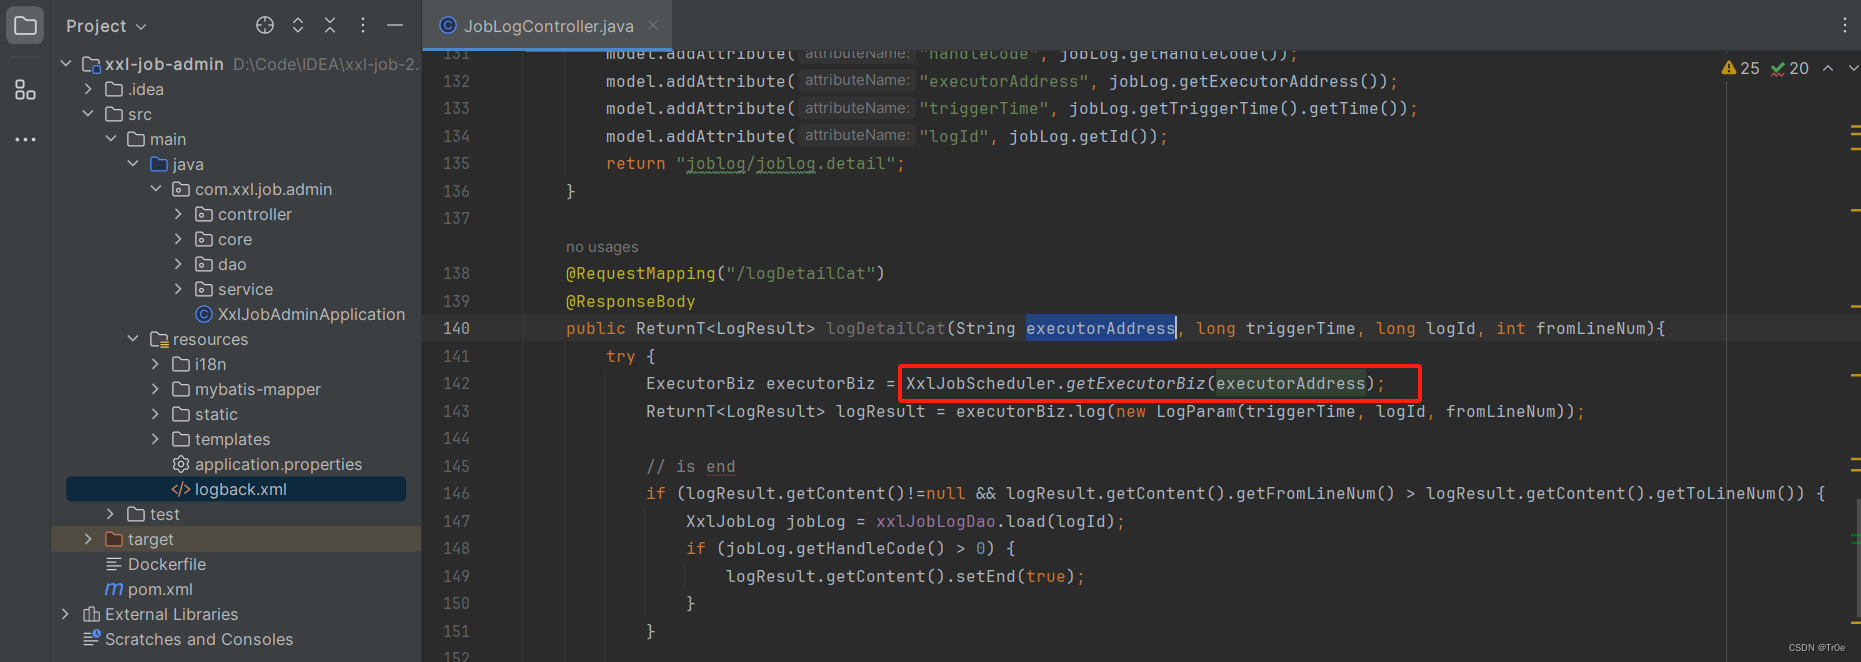Expand the target folder

[88, 539]
